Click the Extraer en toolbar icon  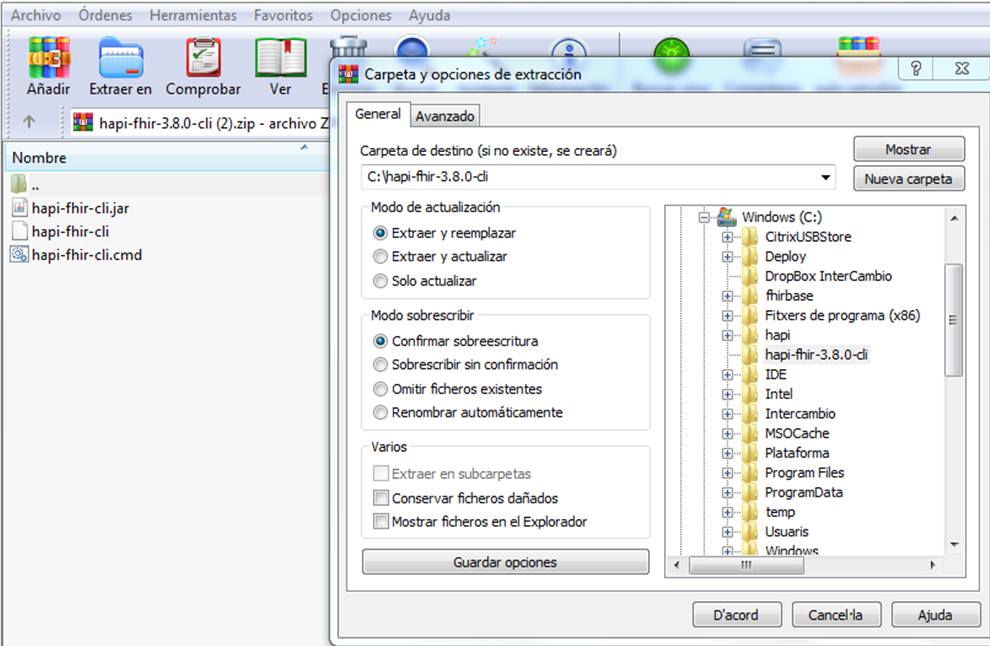(120, 58)
